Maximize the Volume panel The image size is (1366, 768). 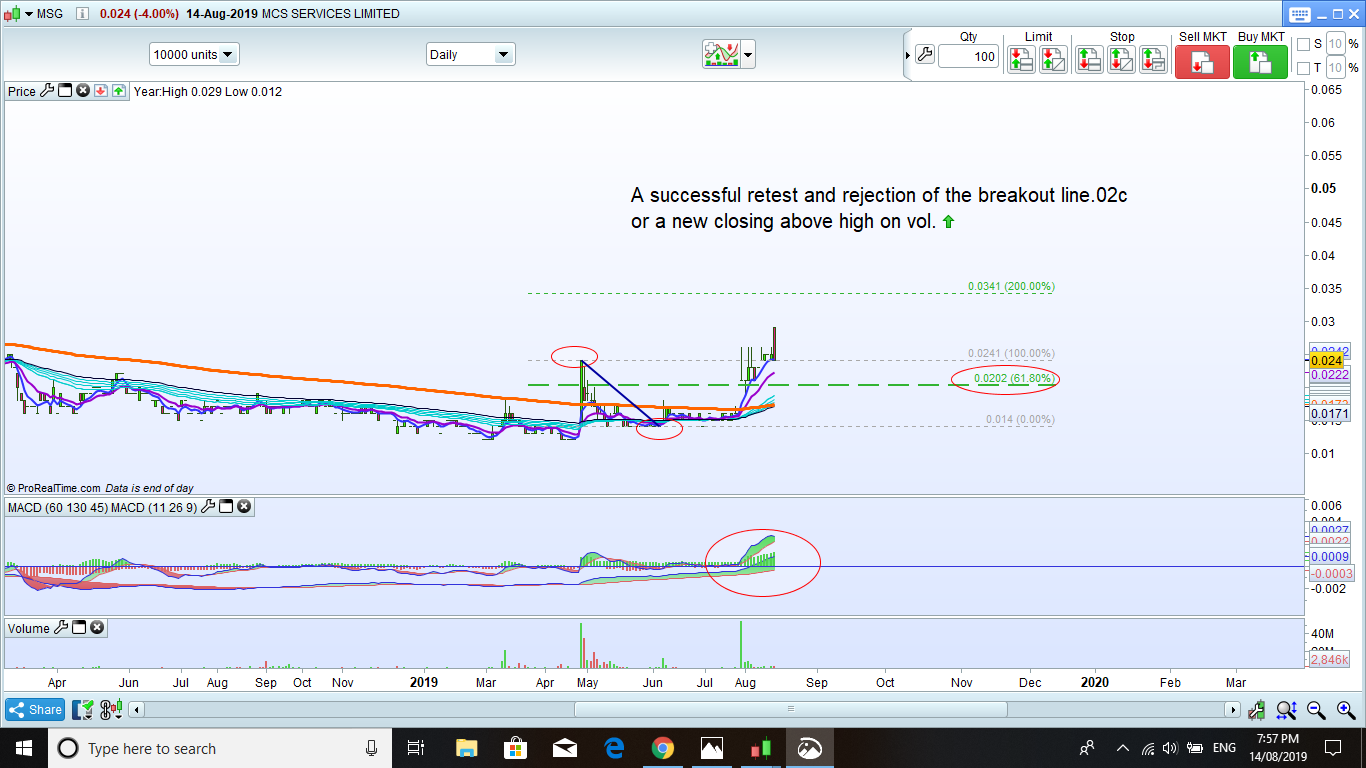[79, 628]
